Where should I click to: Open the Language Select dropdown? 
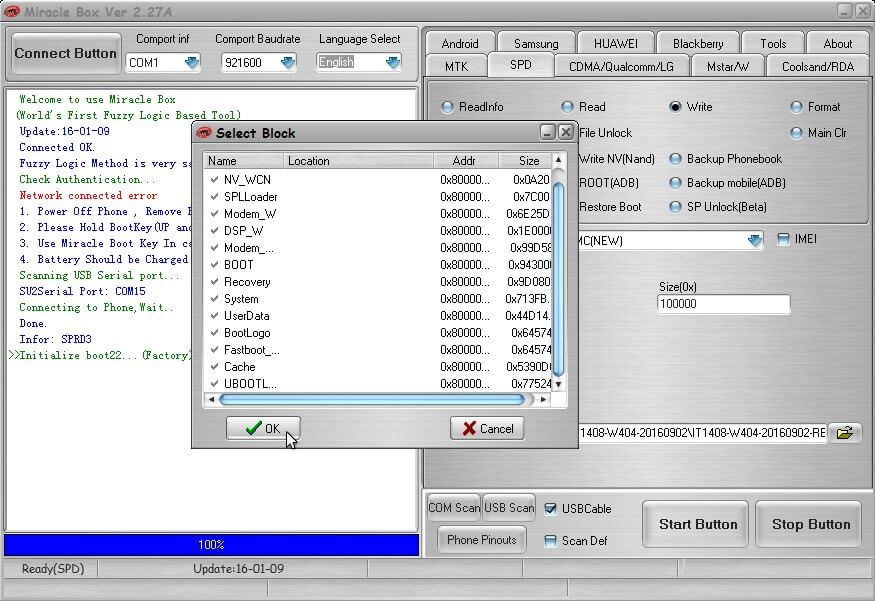tap(393, 62)
